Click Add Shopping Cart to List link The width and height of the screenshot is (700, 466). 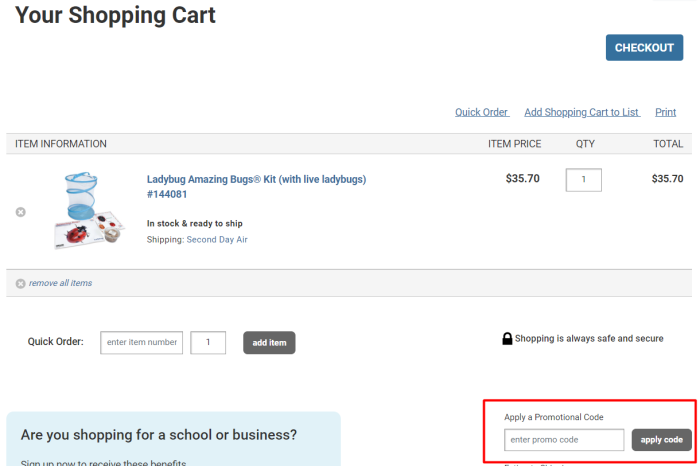click(582, 112)
